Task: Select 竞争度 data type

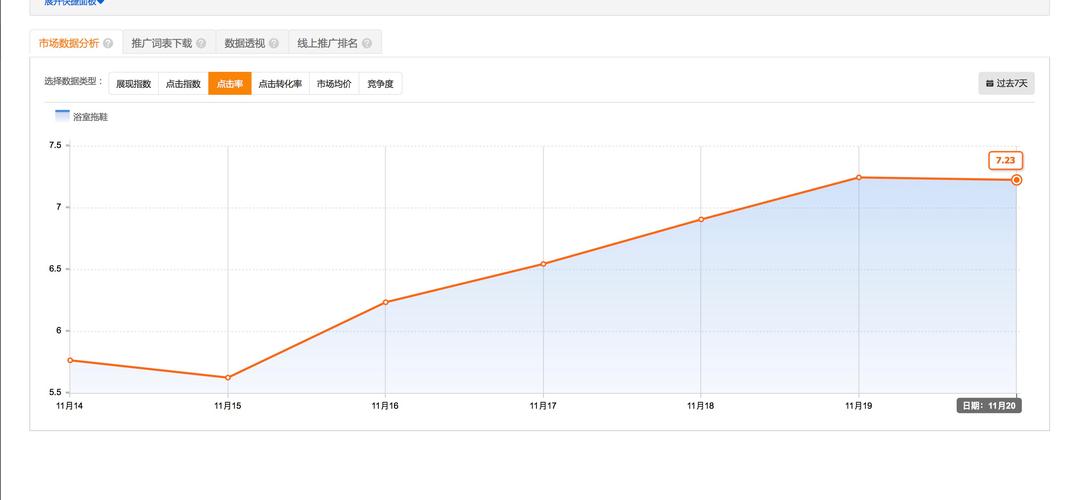Action: (380, 84)
